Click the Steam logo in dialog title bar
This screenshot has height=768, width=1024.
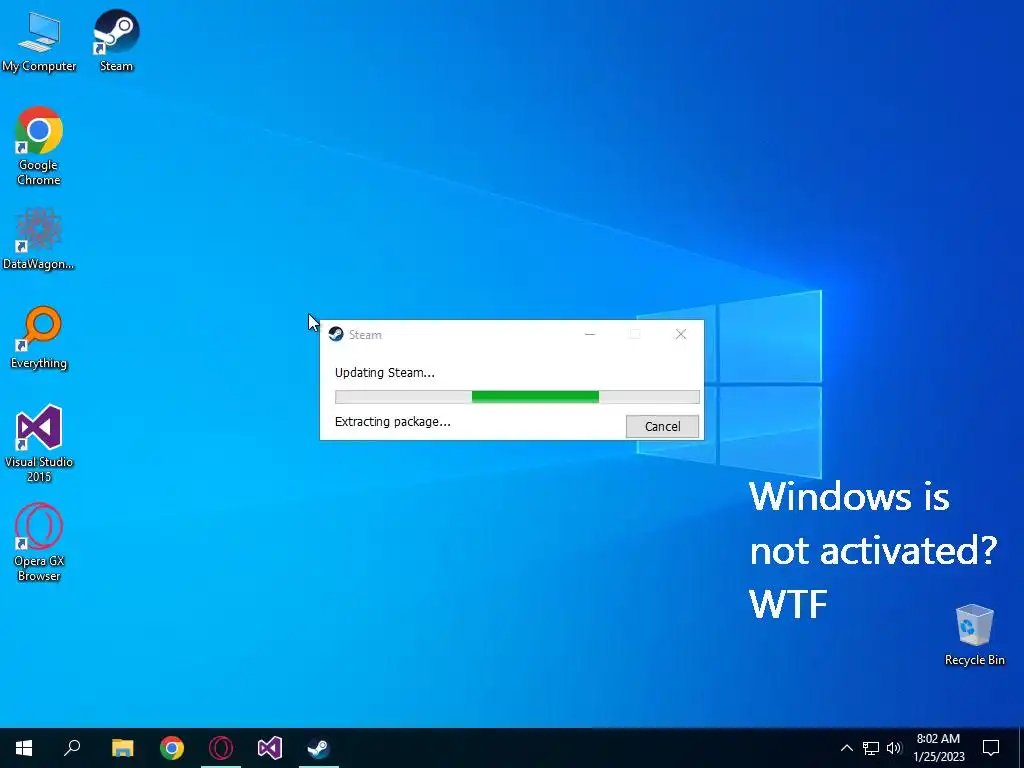[336, 334]
